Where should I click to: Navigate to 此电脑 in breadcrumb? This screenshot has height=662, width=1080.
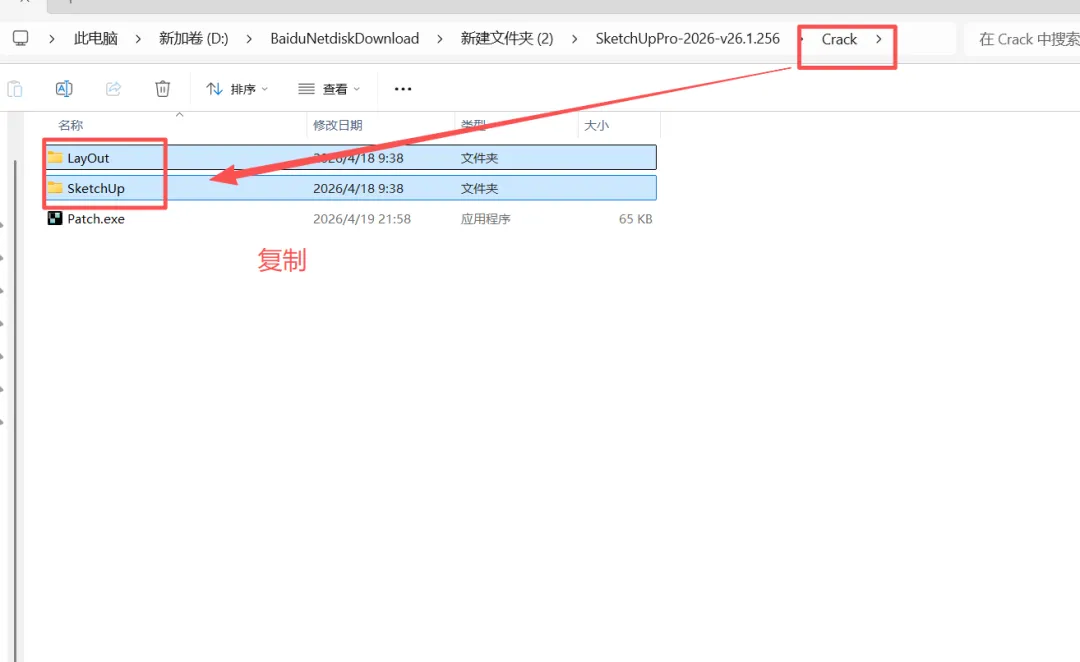pyautogui.click(x=96, y=39)
